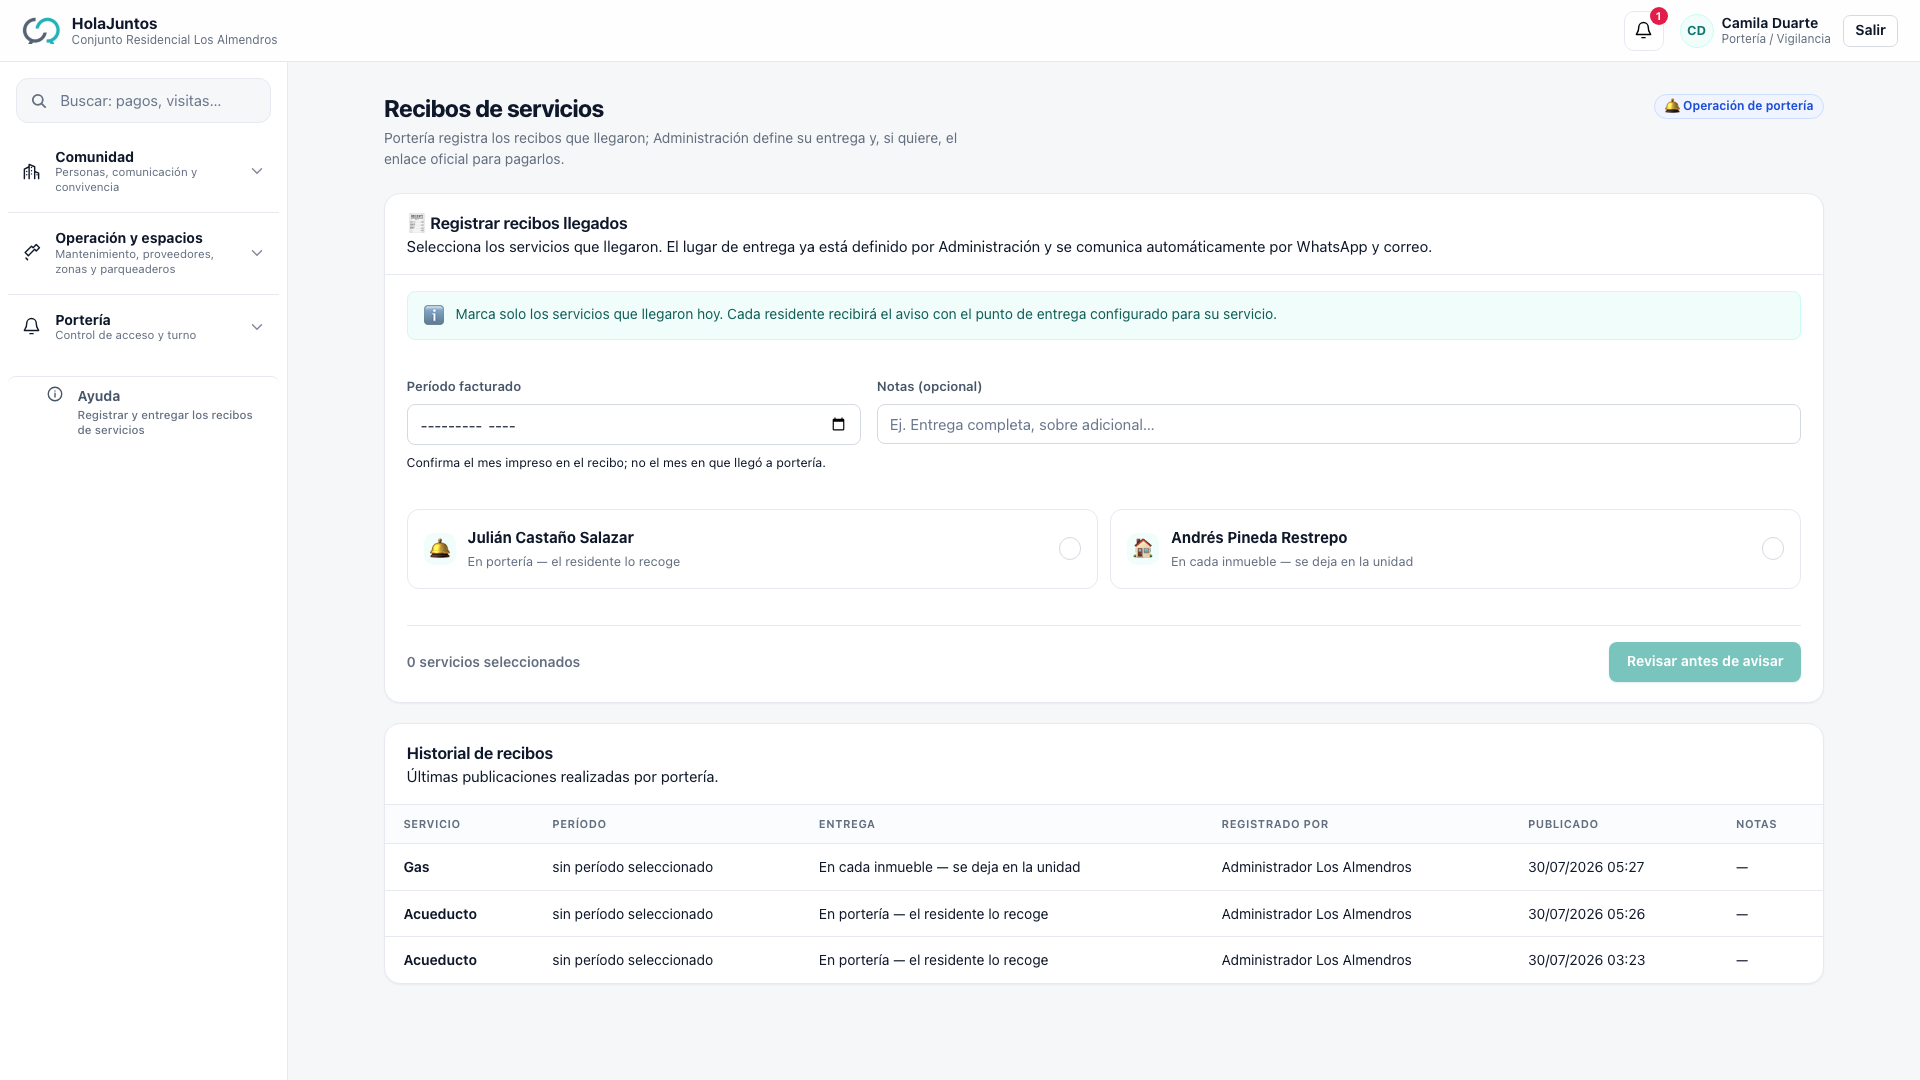Select Julián Castaño Salazar radio circle
Image resolution: width=1920 pixels, height=1080 pixels.
pyautogui.click(x=1069, y=549)
